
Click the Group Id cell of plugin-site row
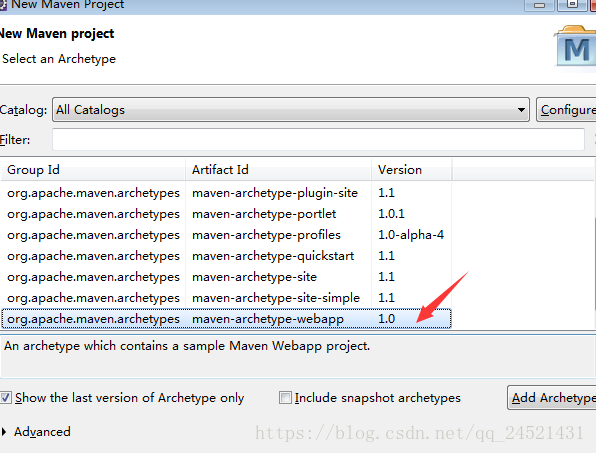(93, 193)
